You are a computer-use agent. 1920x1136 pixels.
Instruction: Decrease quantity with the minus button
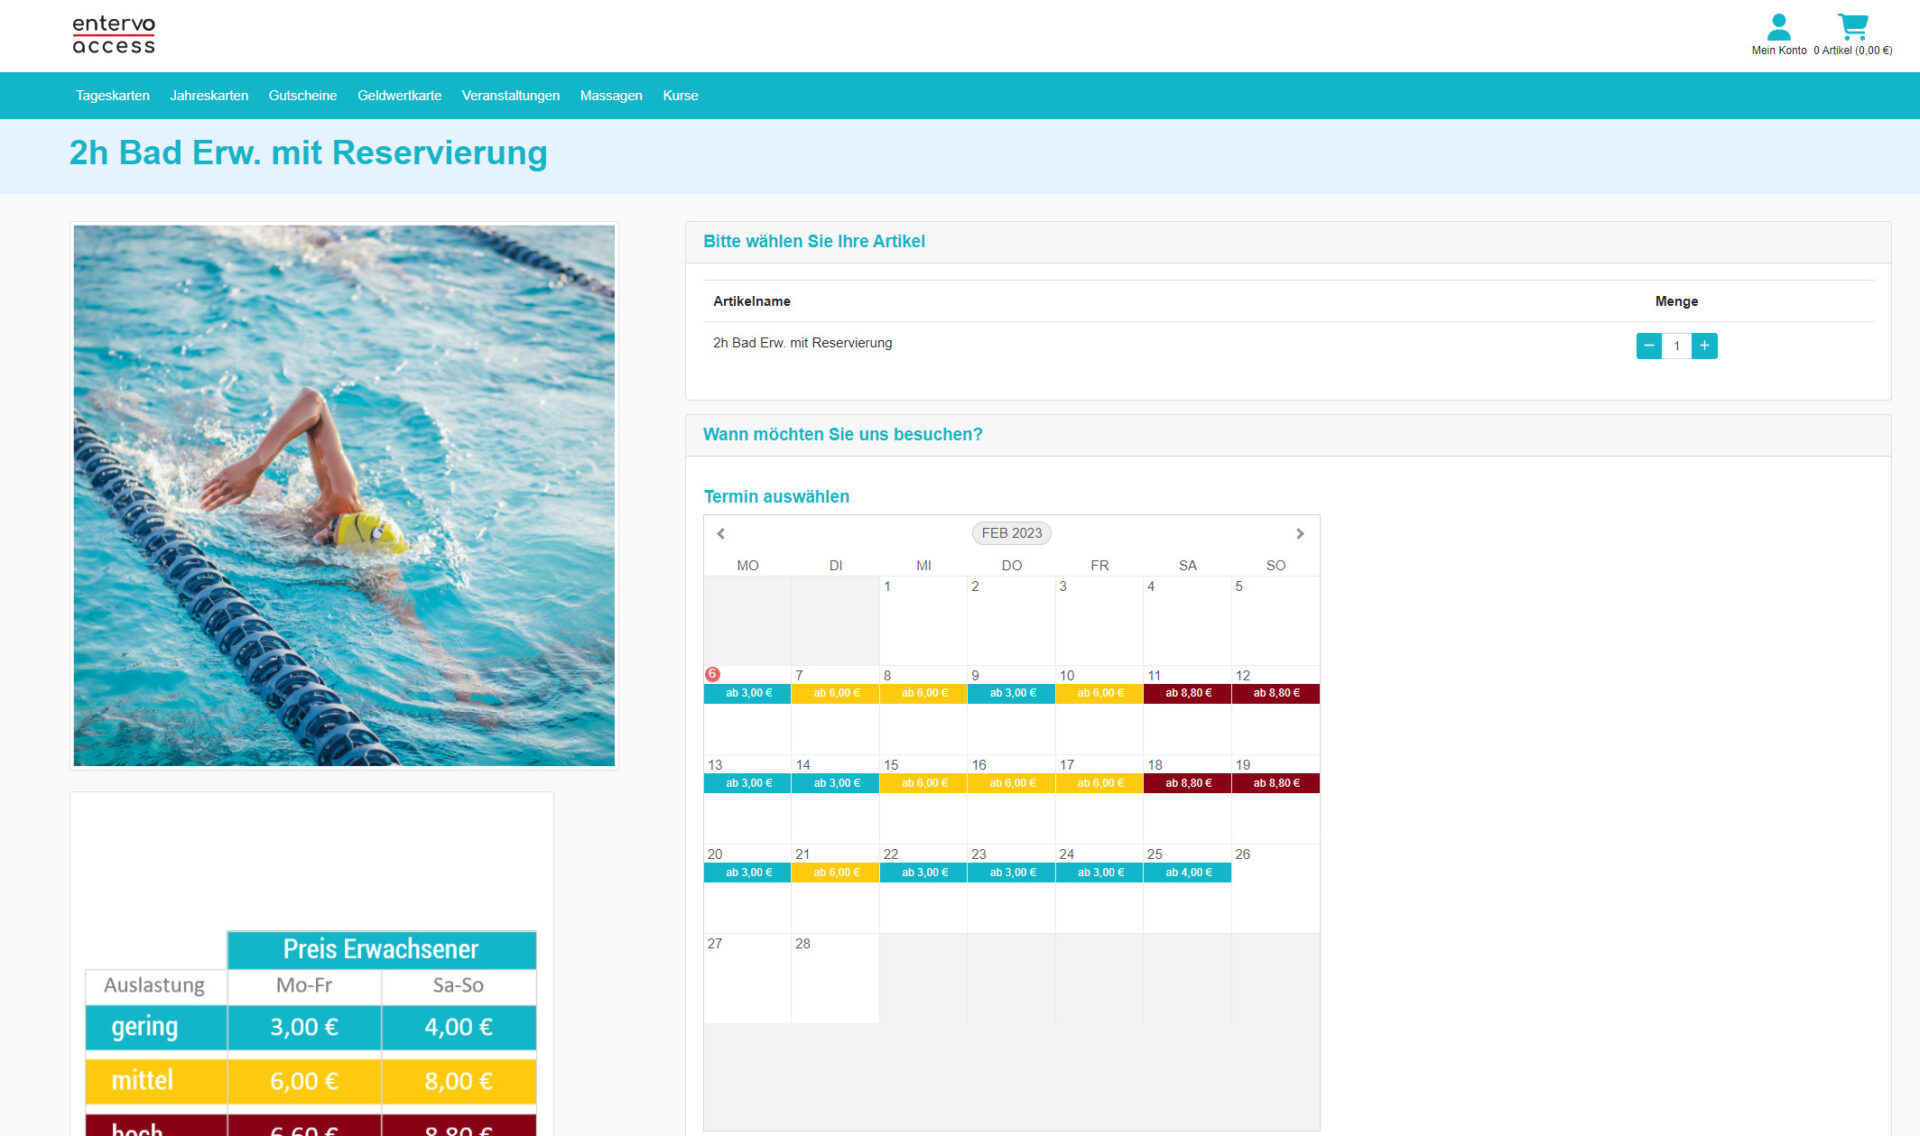coord(1648,346)
